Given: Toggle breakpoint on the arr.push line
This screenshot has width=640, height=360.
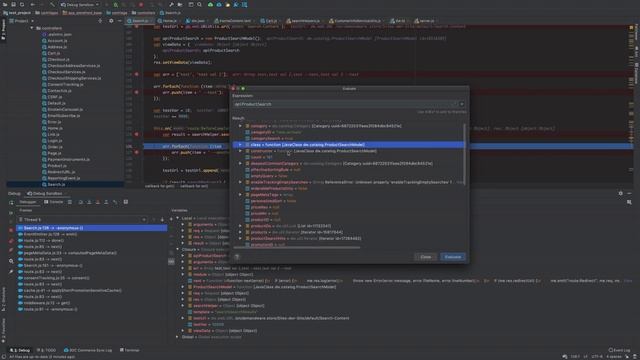Looking at the screenshot, I should pyautogui.click(x=137, y=92).
